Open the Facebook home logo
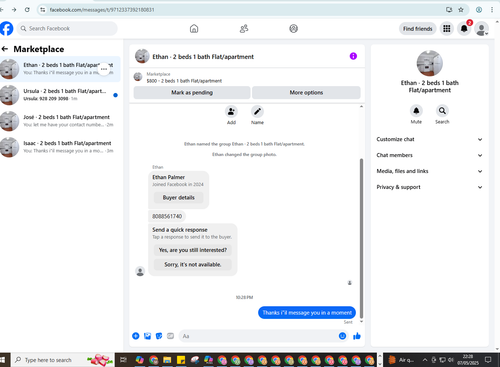The width and height of the screenshot is (500, 367). [x=6, y=29]
